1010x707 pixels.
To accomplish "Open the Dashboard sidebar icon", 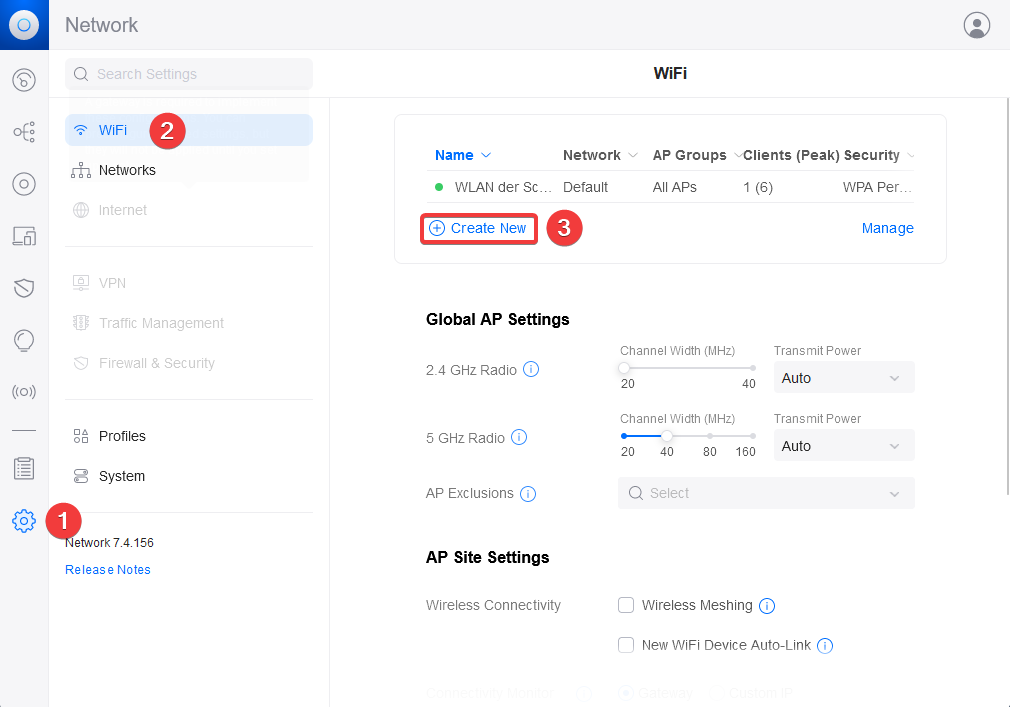I will coord(24,80).
